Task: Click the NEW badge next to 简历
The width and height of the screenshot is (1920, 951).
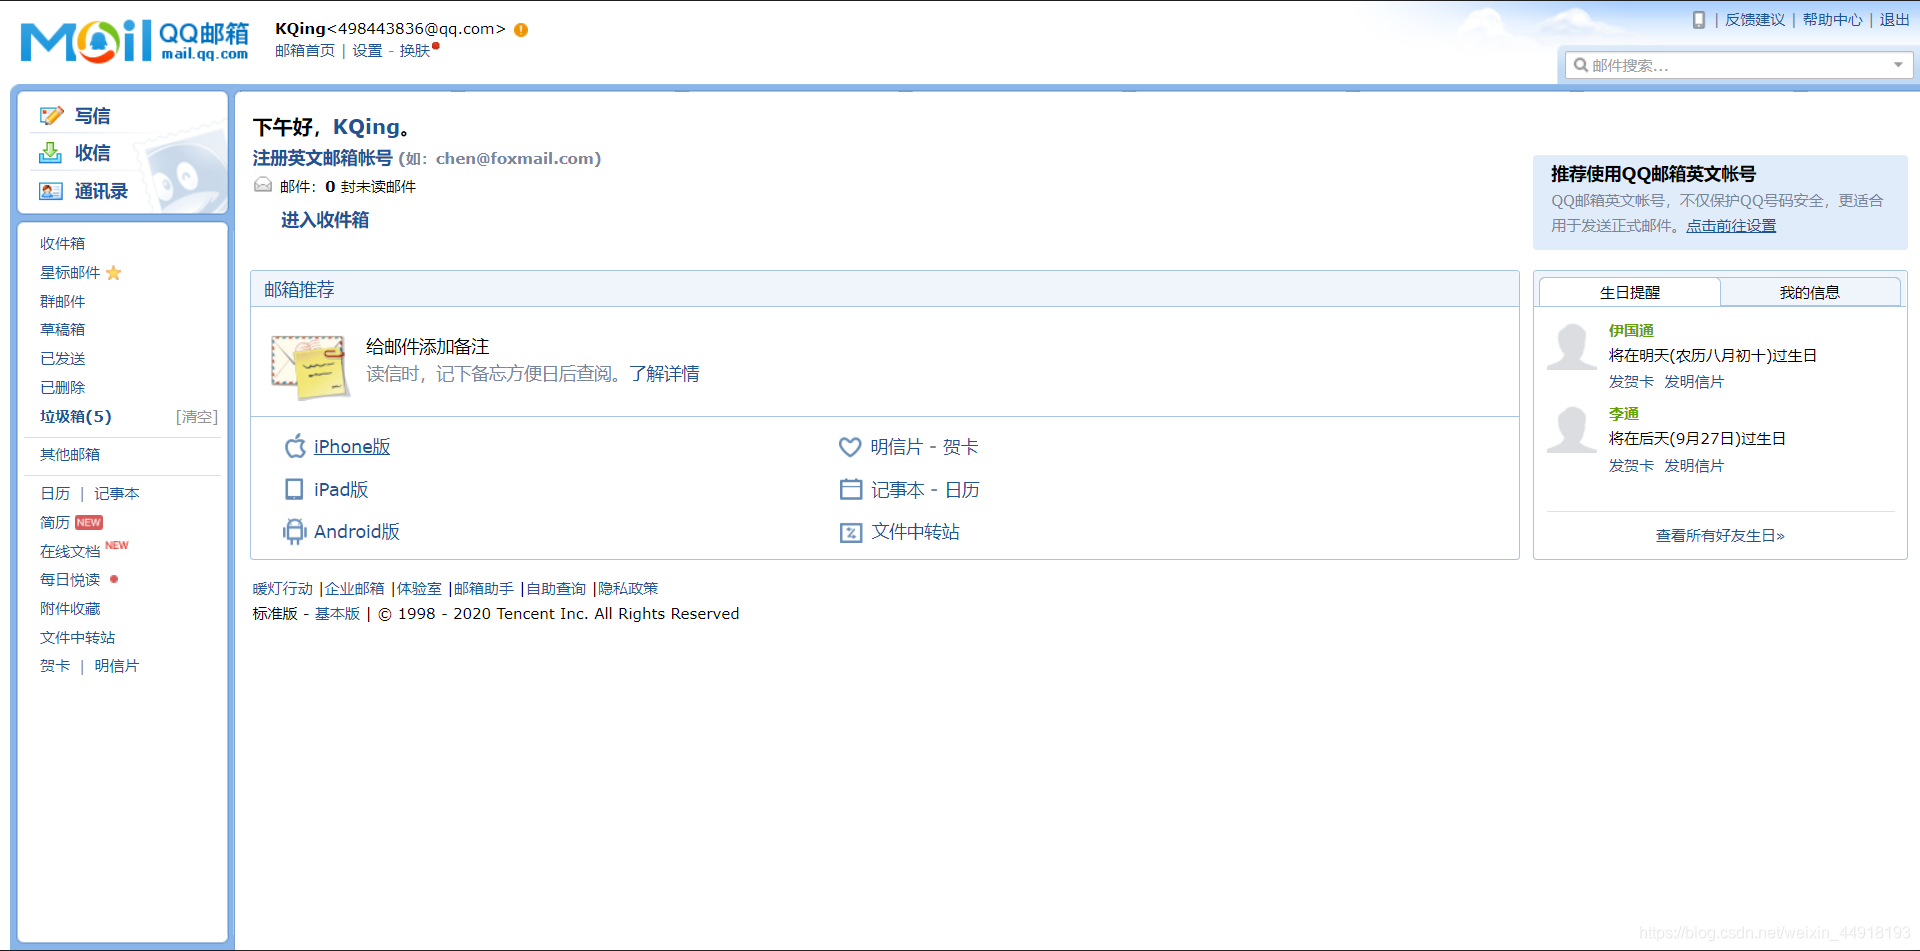Action: pos(89,522)
